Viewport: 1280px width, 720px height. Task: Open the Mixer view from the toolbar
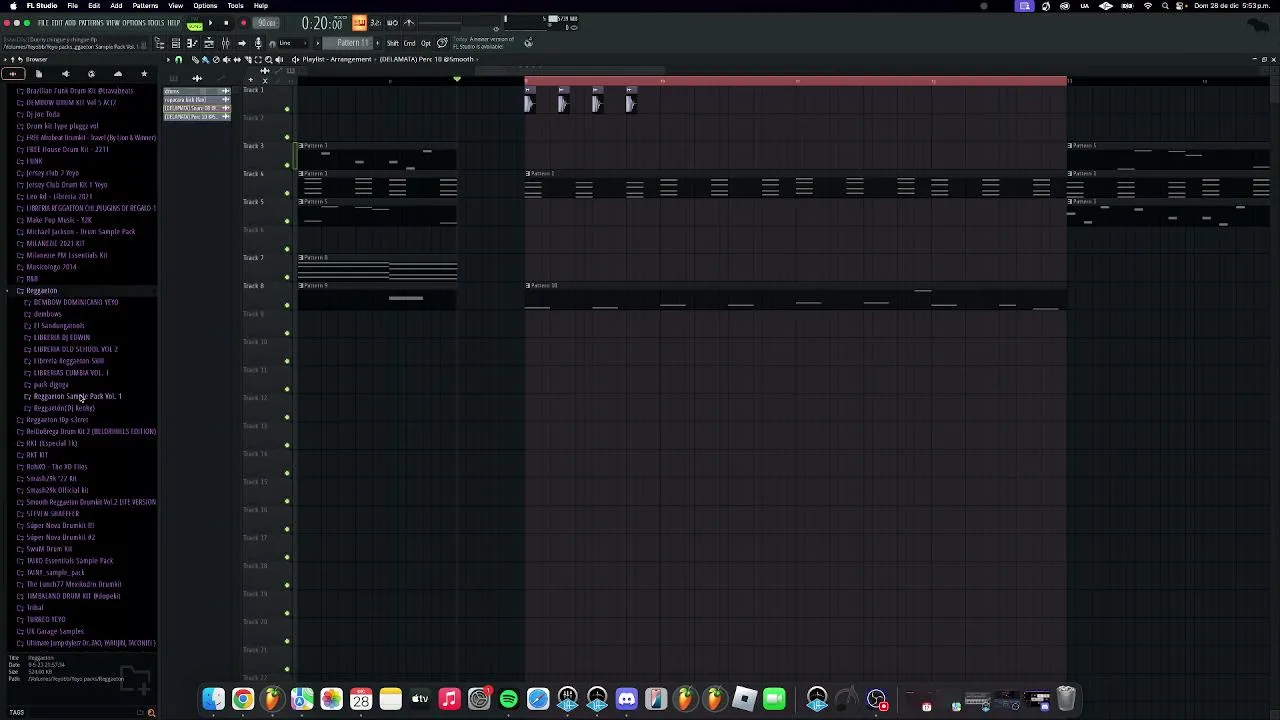point(225,43)
